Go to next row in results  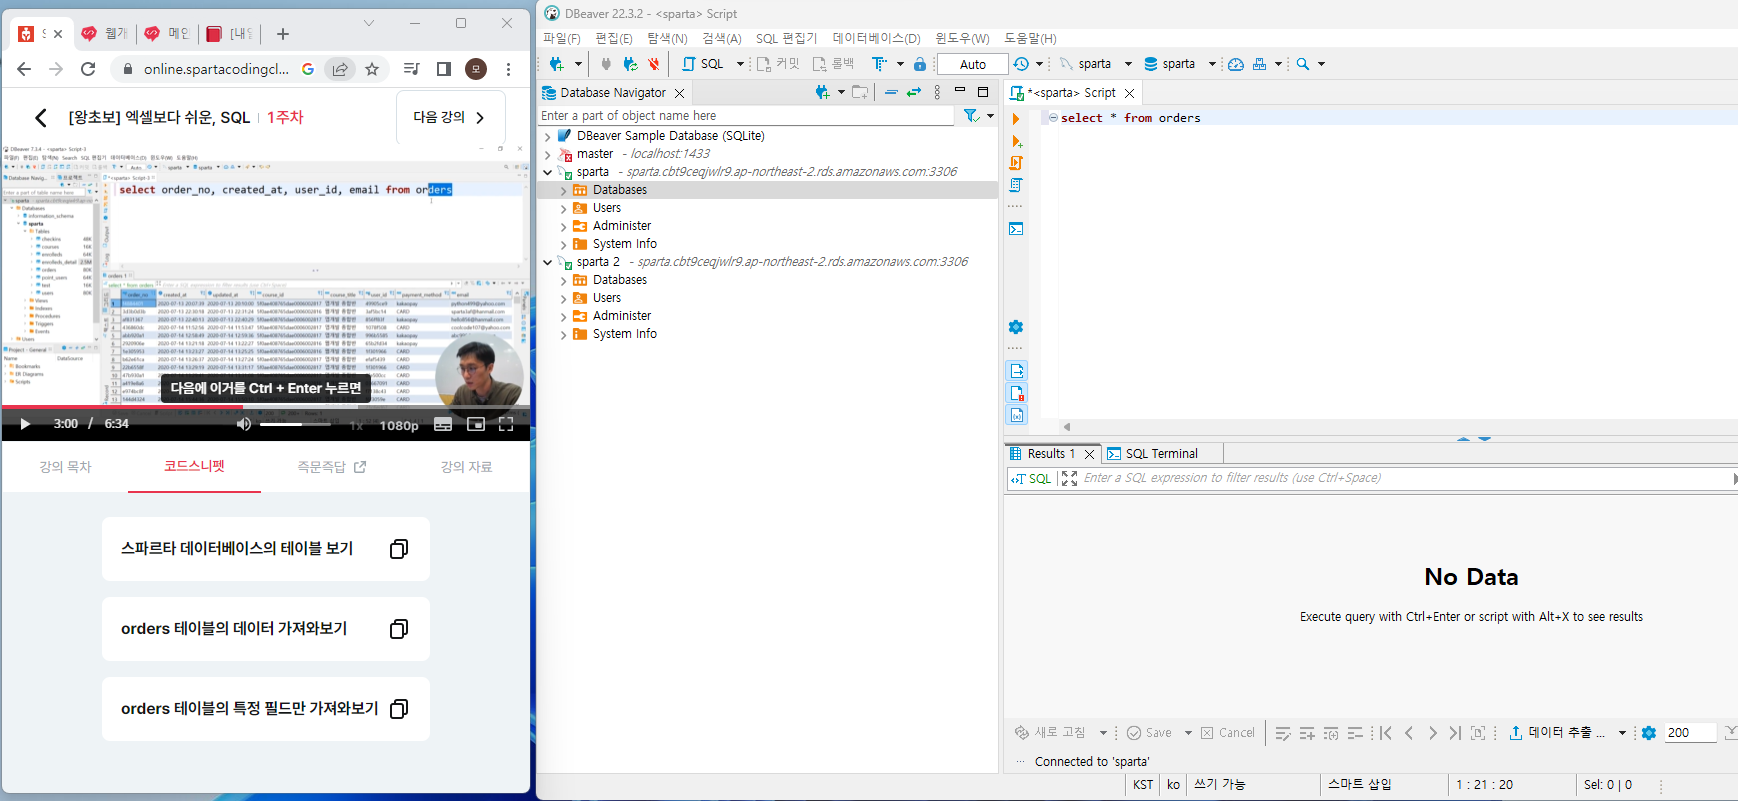(x=1432, y=733)
